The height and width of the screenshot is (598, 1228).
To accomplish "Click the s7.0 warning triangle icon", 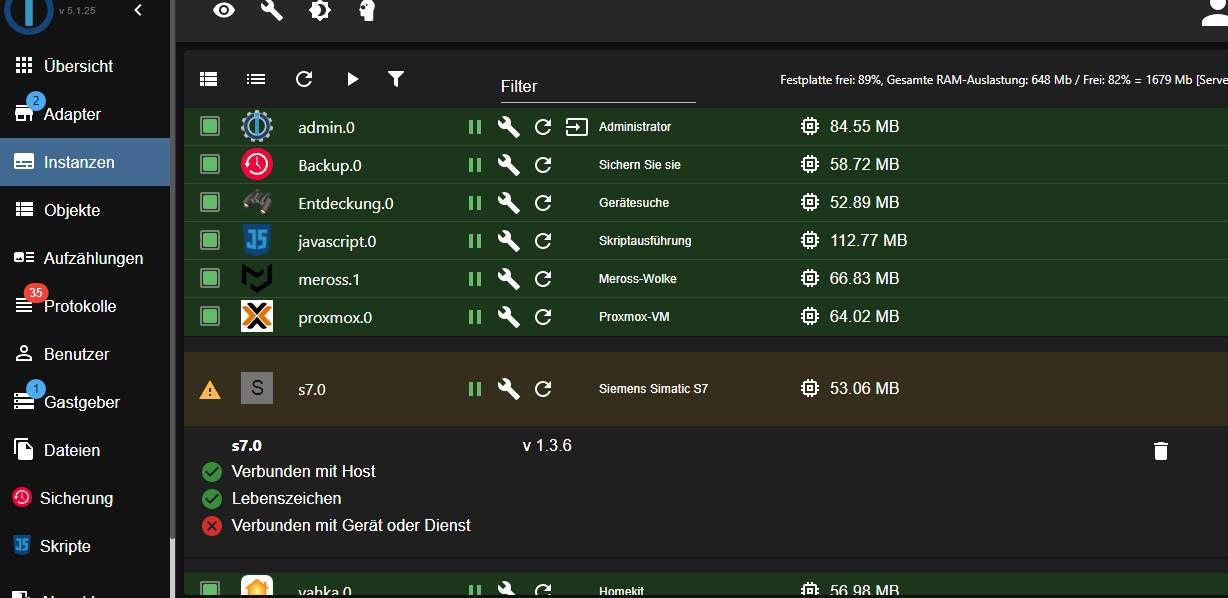I will coord(210,390).
